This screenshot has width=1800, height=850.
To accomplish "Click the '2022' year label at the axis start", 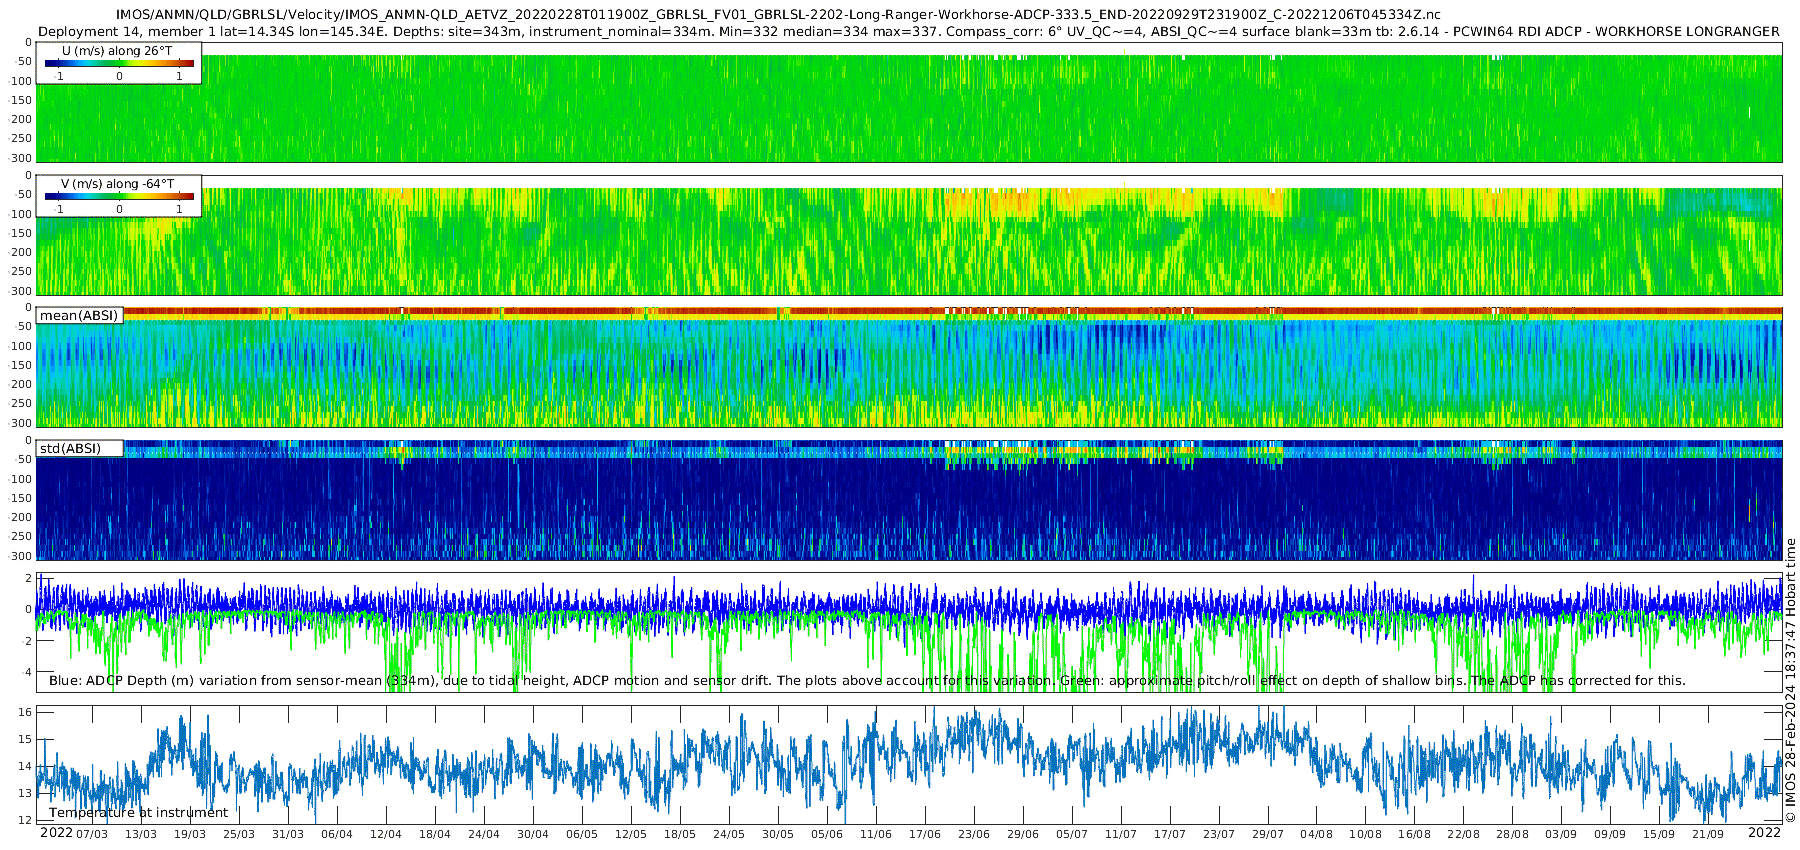I will [56, 833].
